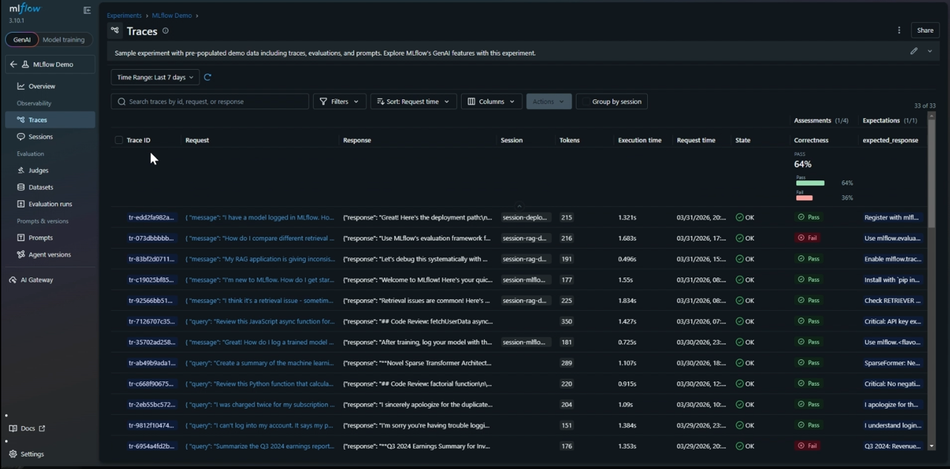Switch to GenAI mode

tap(22, 40)
